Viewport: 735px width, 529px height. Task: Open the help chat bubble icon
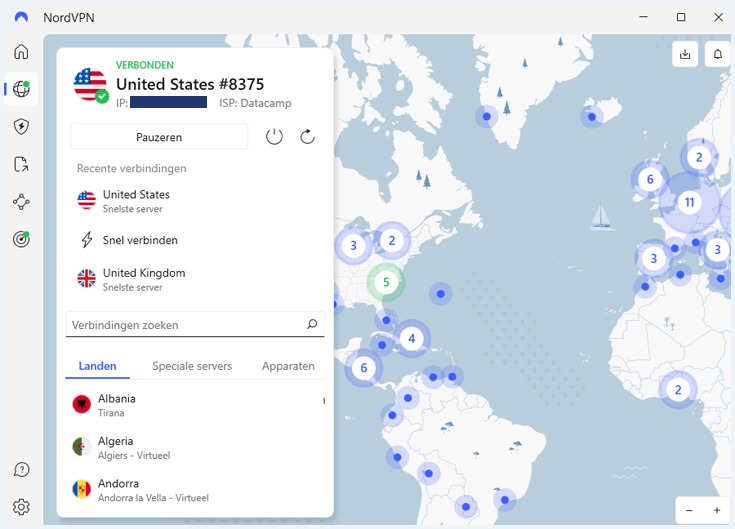click(x=22, y=469)
